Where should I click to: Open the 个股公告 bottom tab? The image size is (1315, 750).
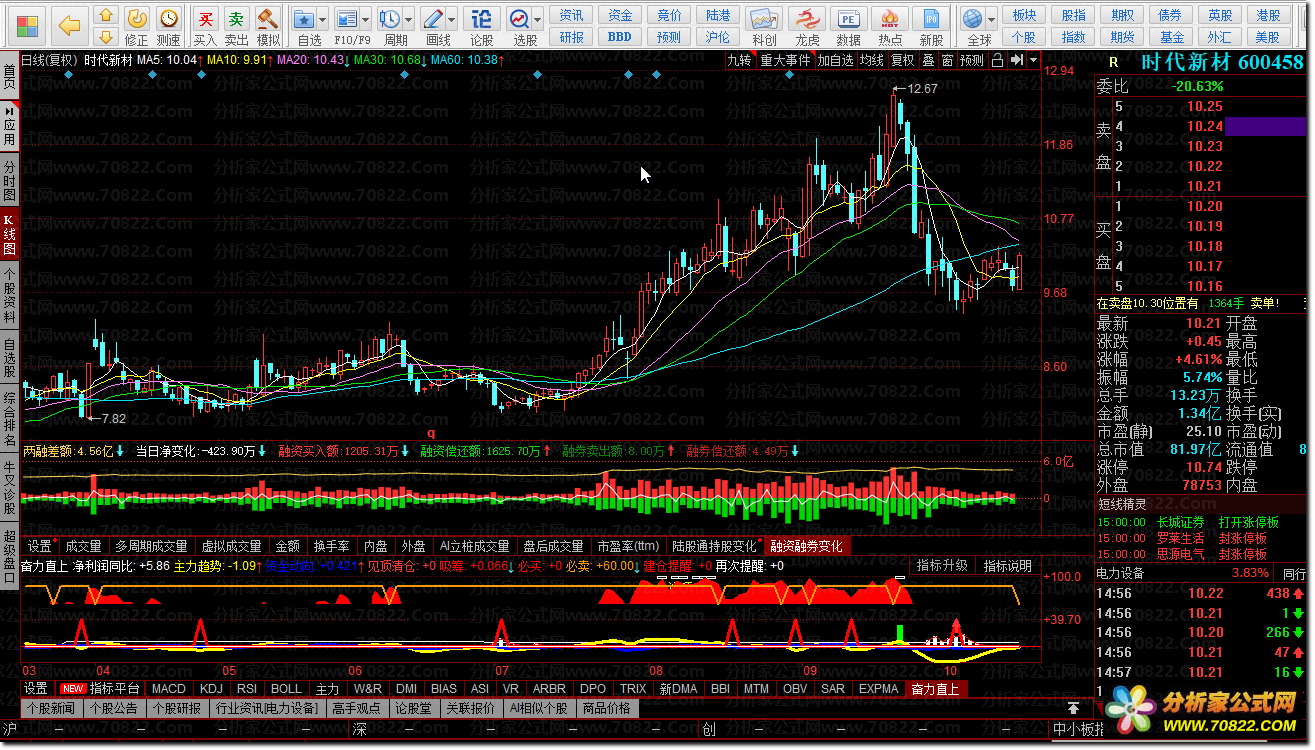[x=113, y=708]
